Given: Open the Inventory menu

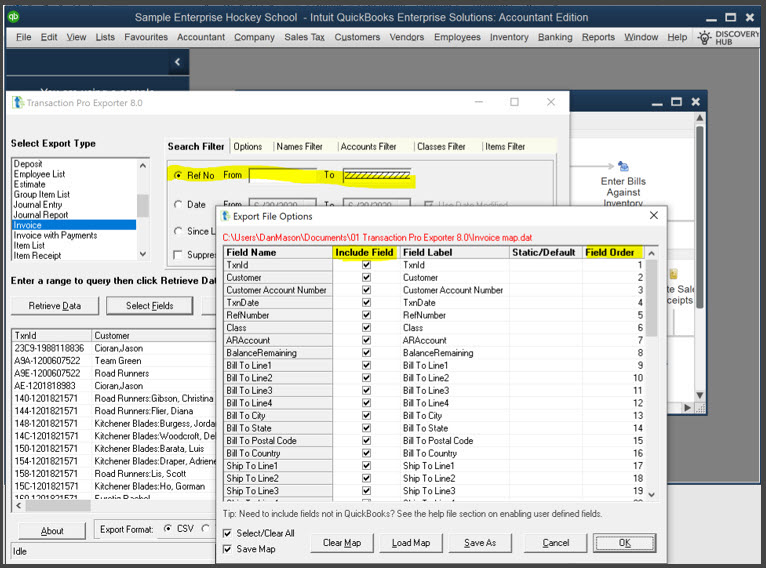Looking at the screenshot, I should coord(509,37).
